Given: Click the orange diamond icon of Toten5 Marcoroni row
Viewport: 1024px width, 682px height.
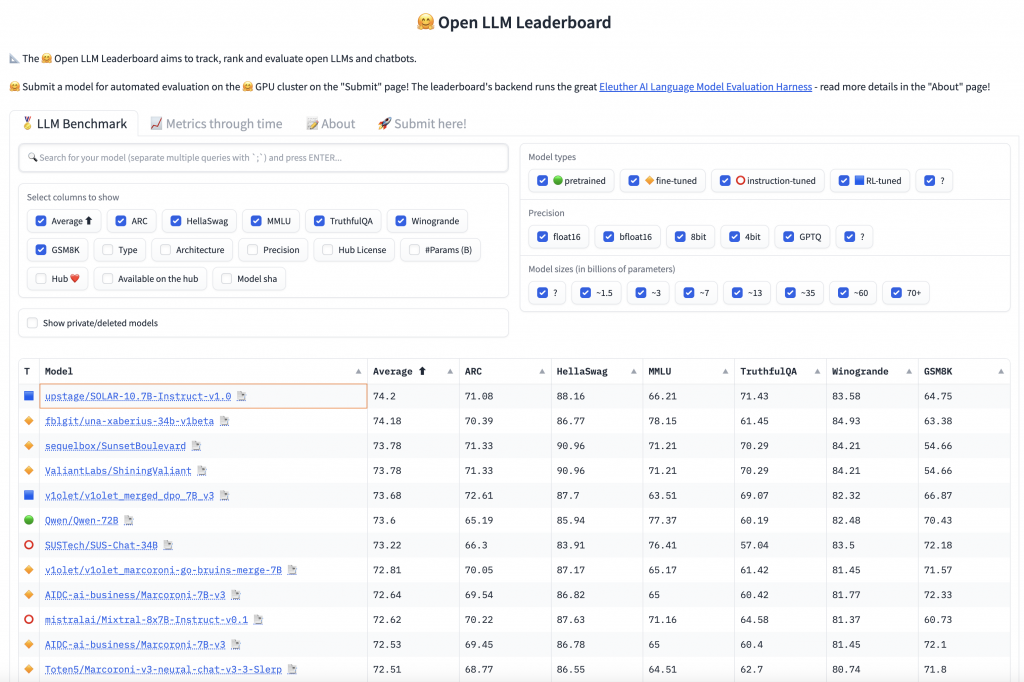Looking at the screenshot, I should click(x=29, y=669).
